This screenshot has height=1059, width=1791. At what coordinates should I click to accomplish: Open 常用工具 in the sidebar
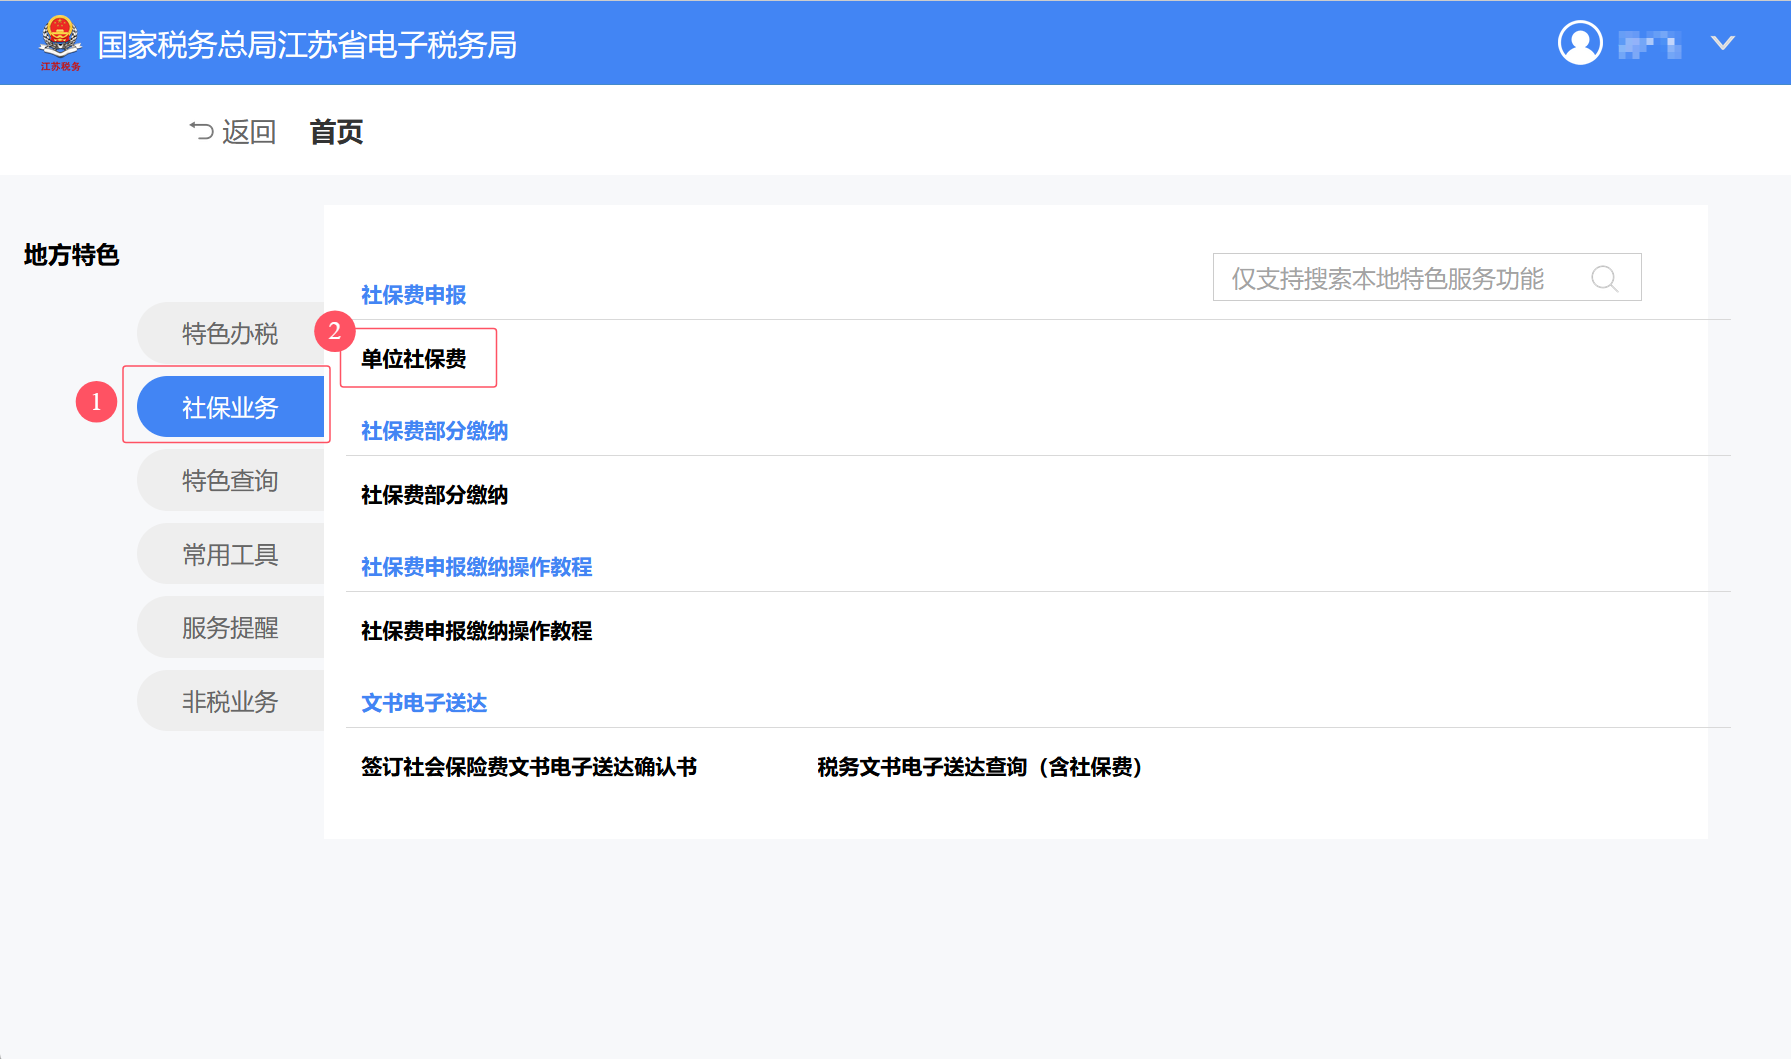coord(228,553)
